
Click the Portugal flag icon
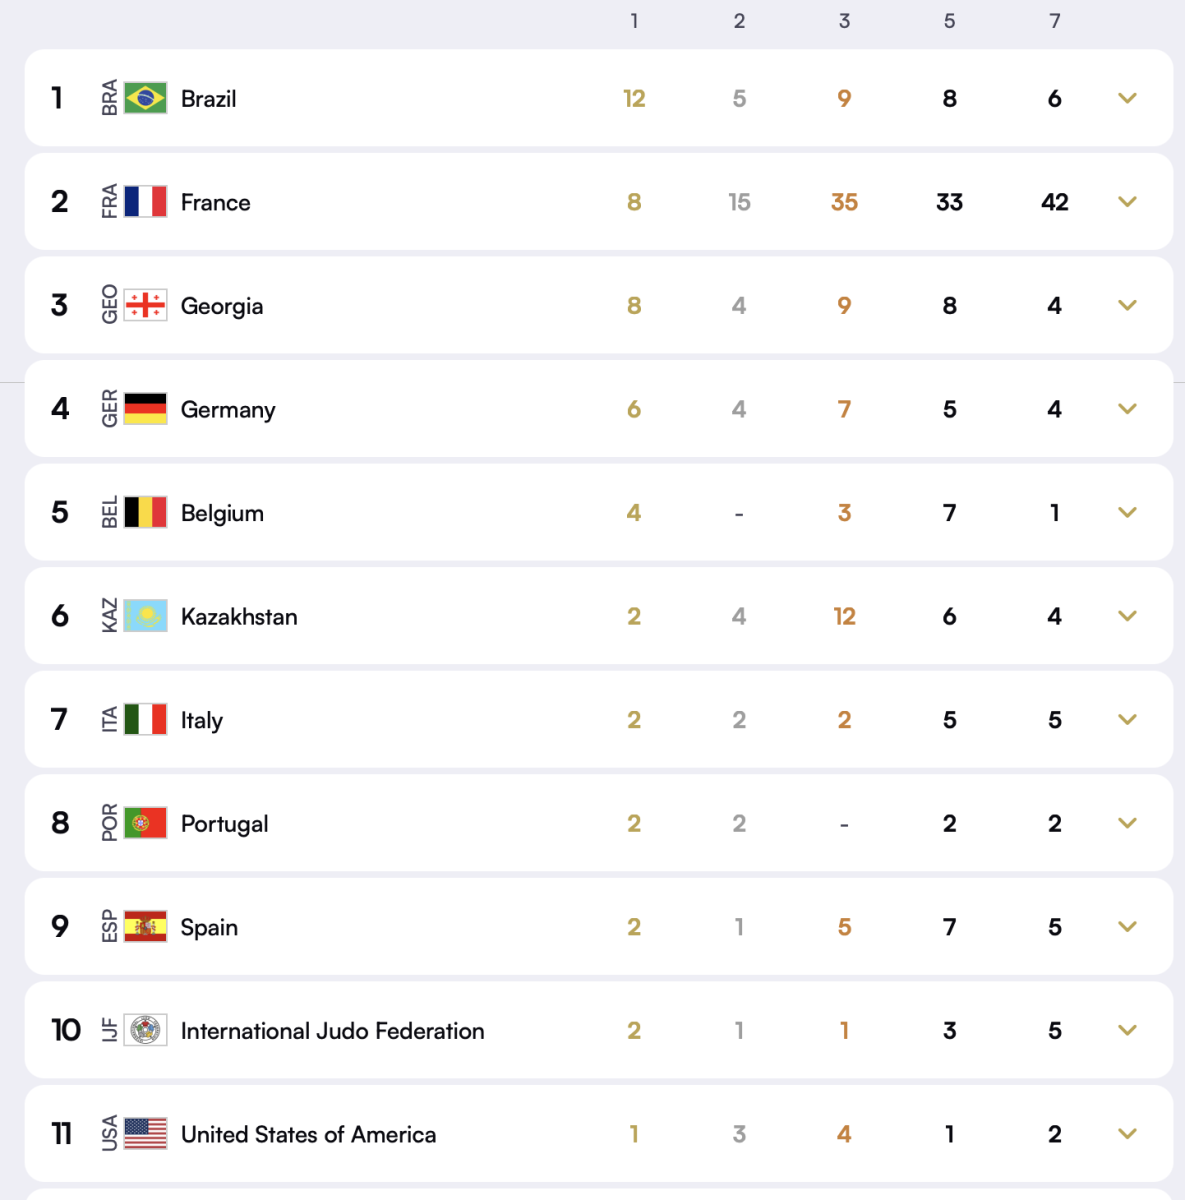click(x=146, y=823)
